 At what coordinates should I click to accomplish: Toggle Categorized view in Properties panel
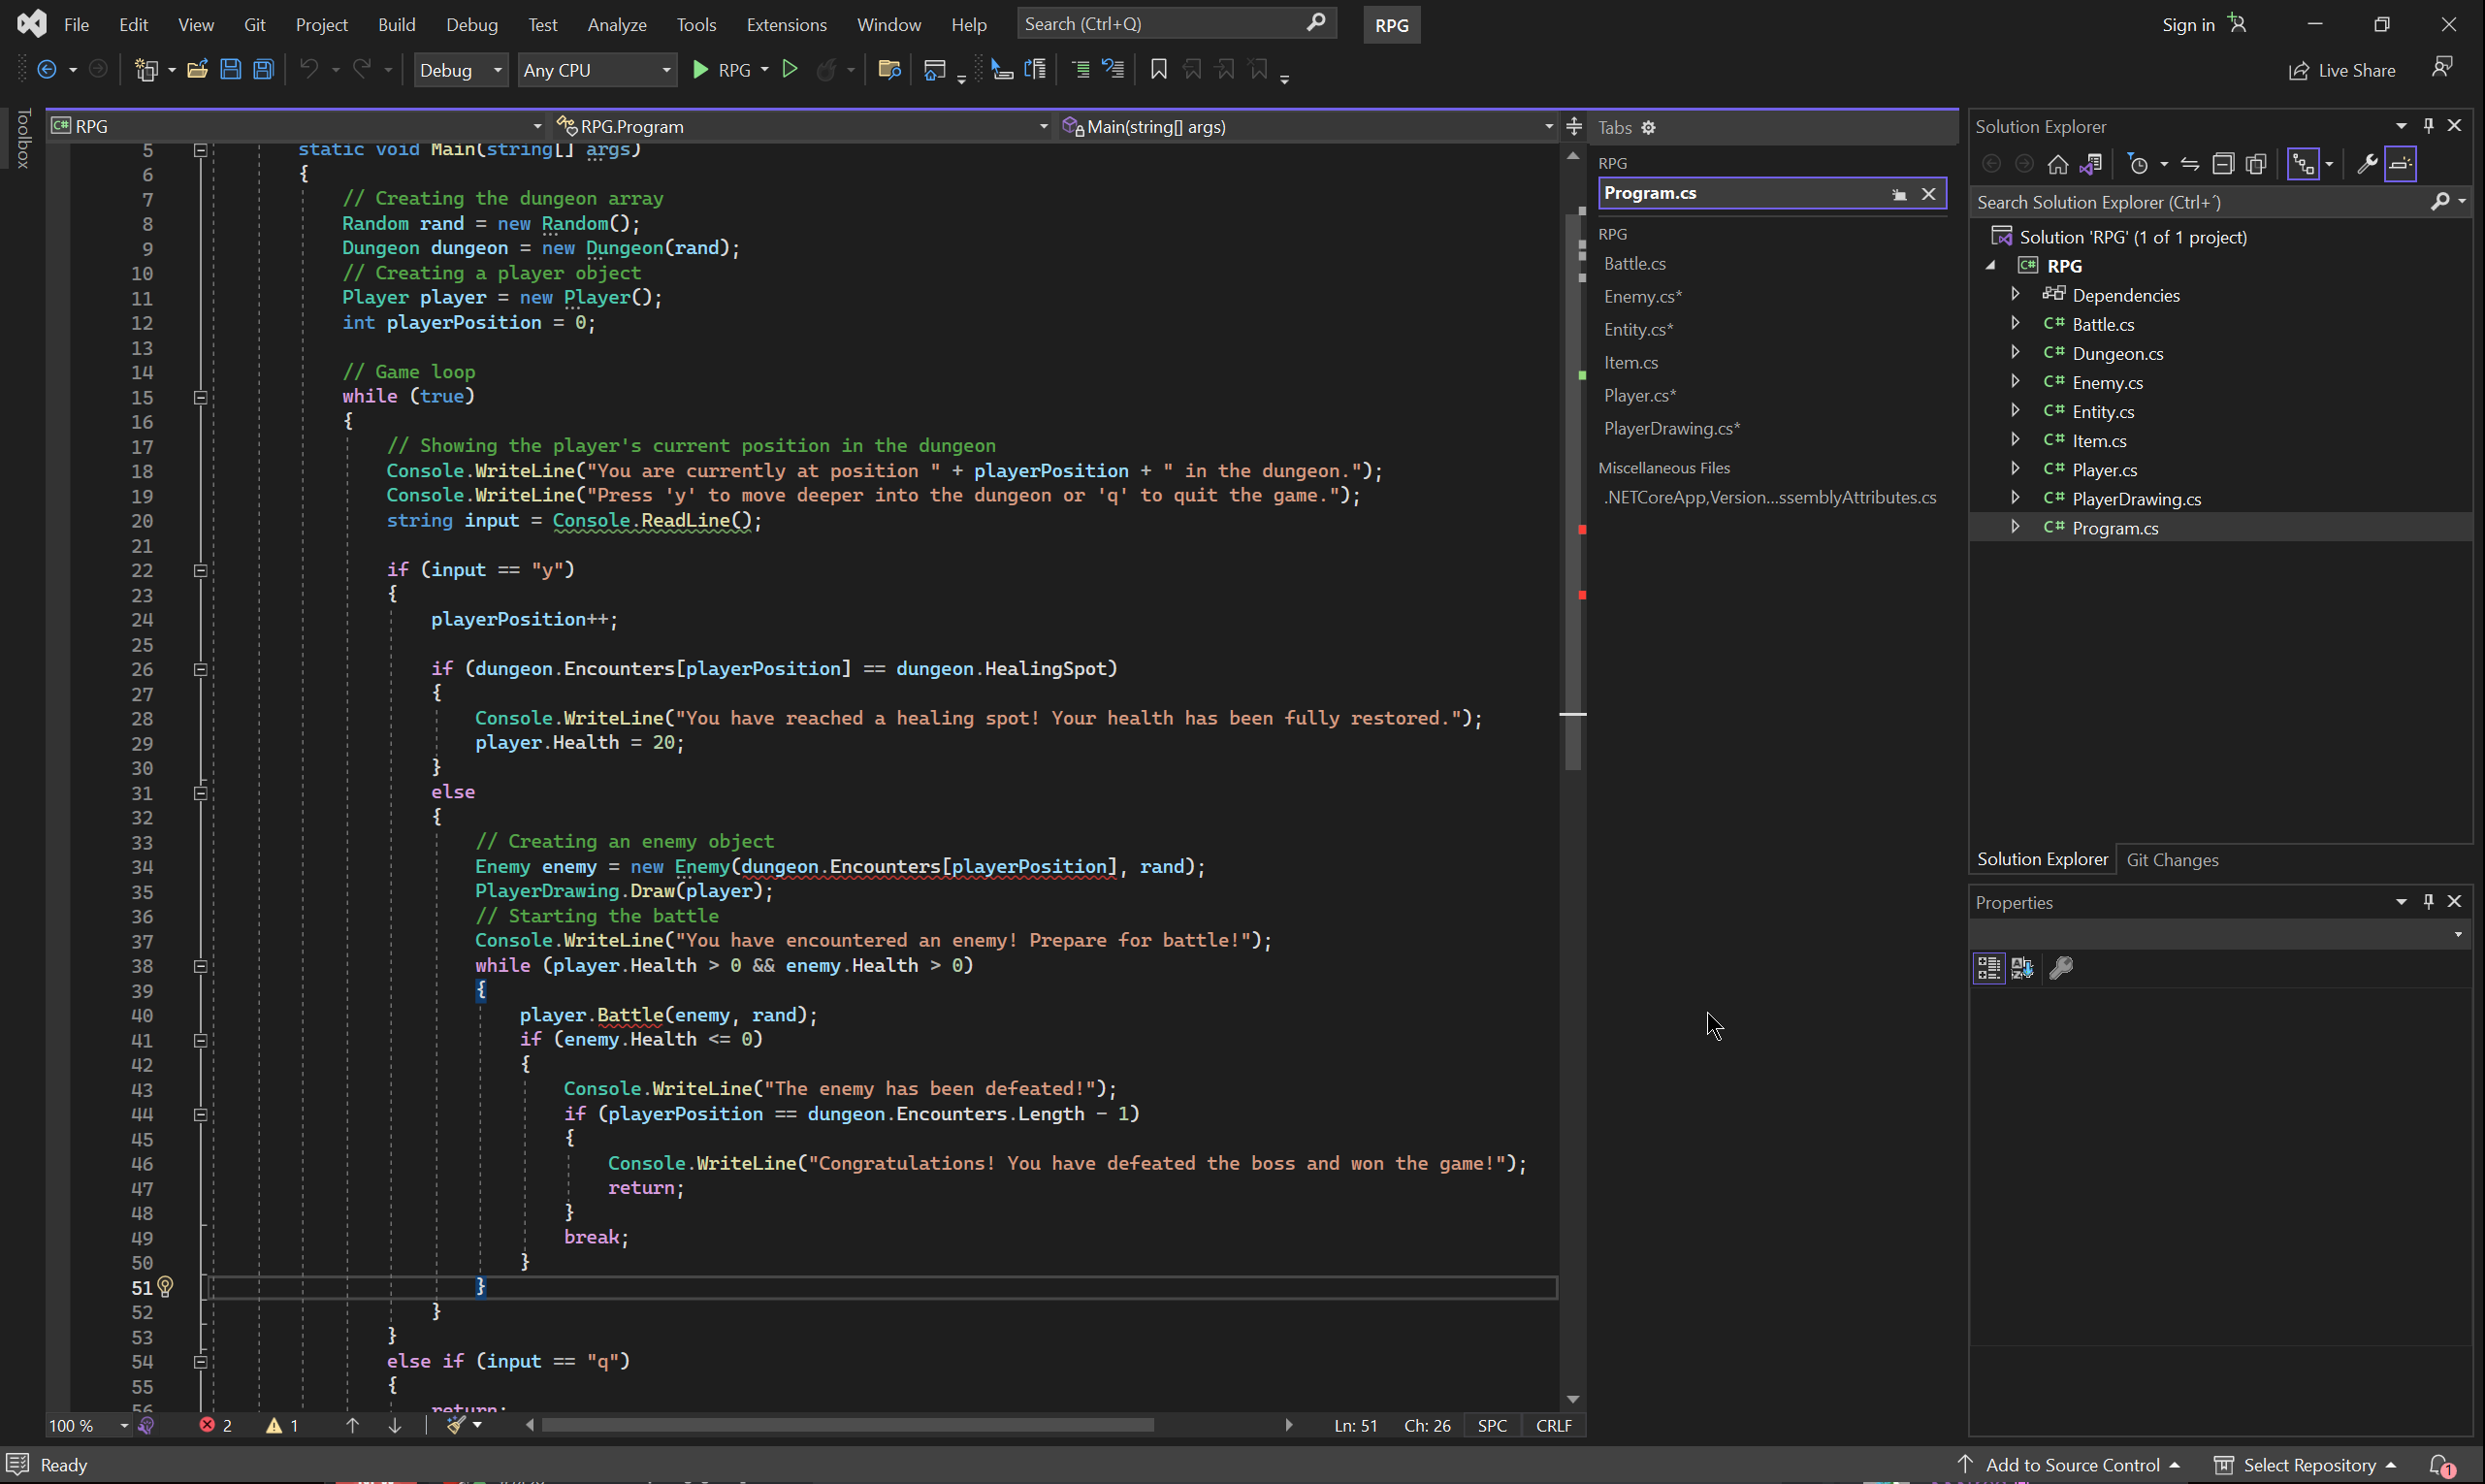(1988, 968)
